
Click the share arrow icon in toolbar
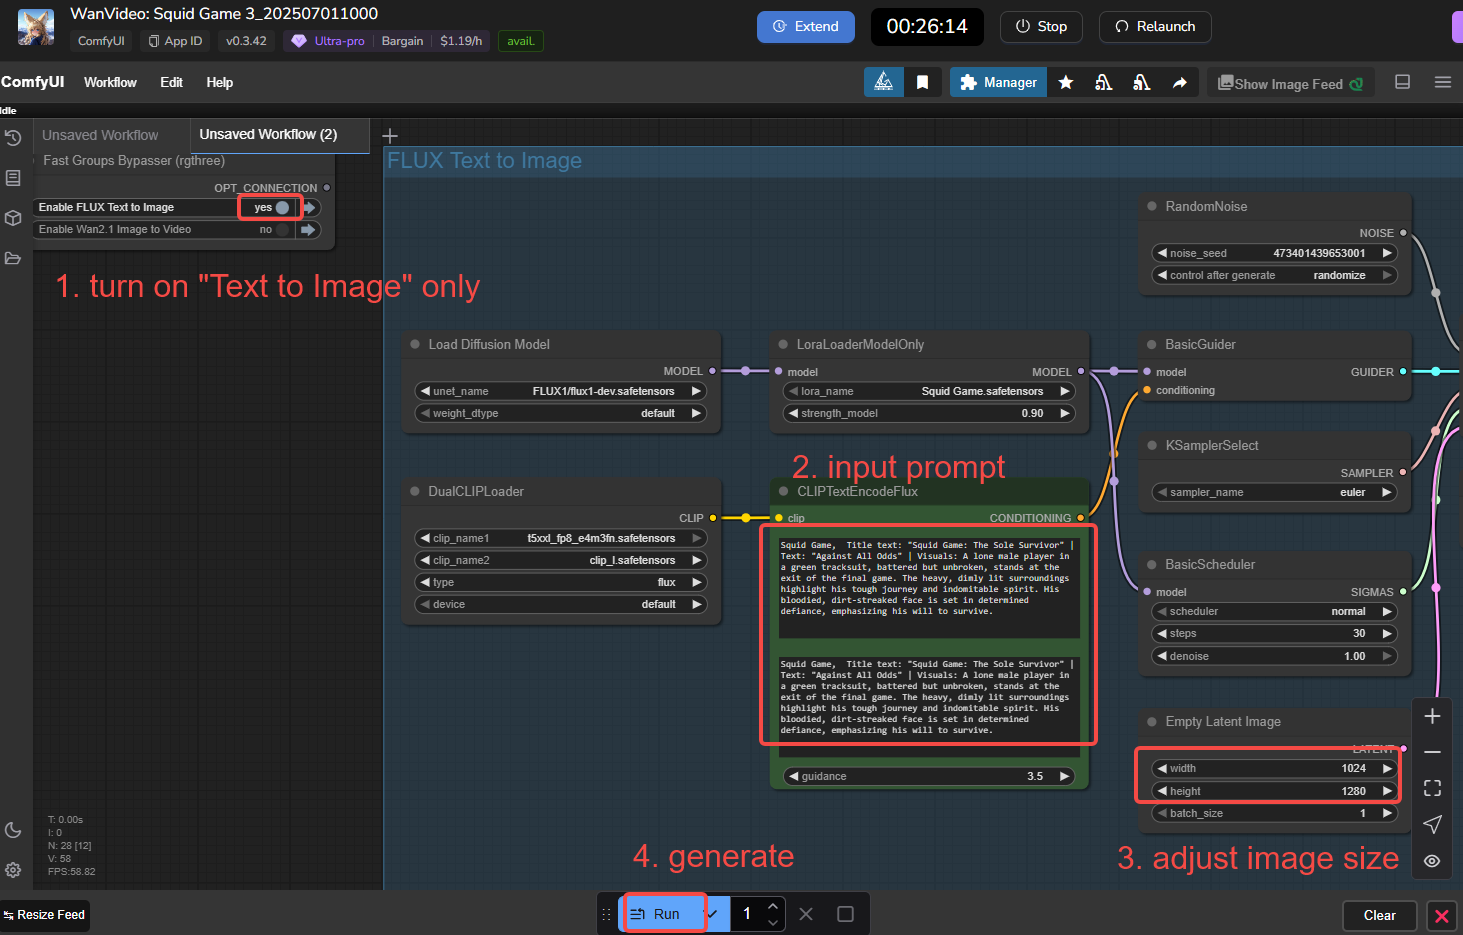(x=1180, y=82)
